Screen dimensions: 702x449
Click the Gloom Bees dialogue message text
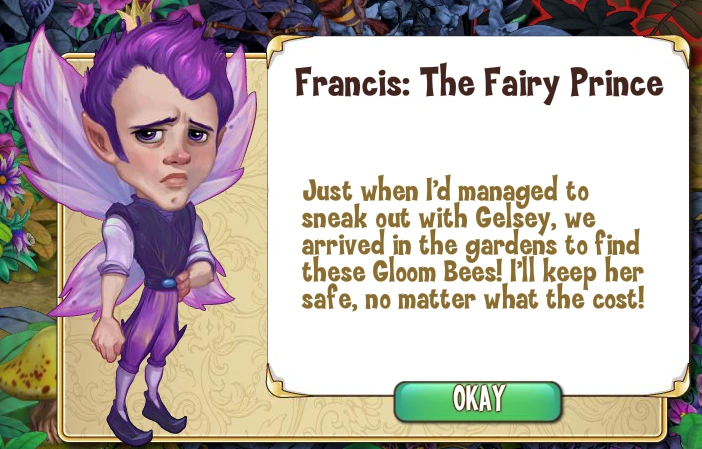[473, 244]
